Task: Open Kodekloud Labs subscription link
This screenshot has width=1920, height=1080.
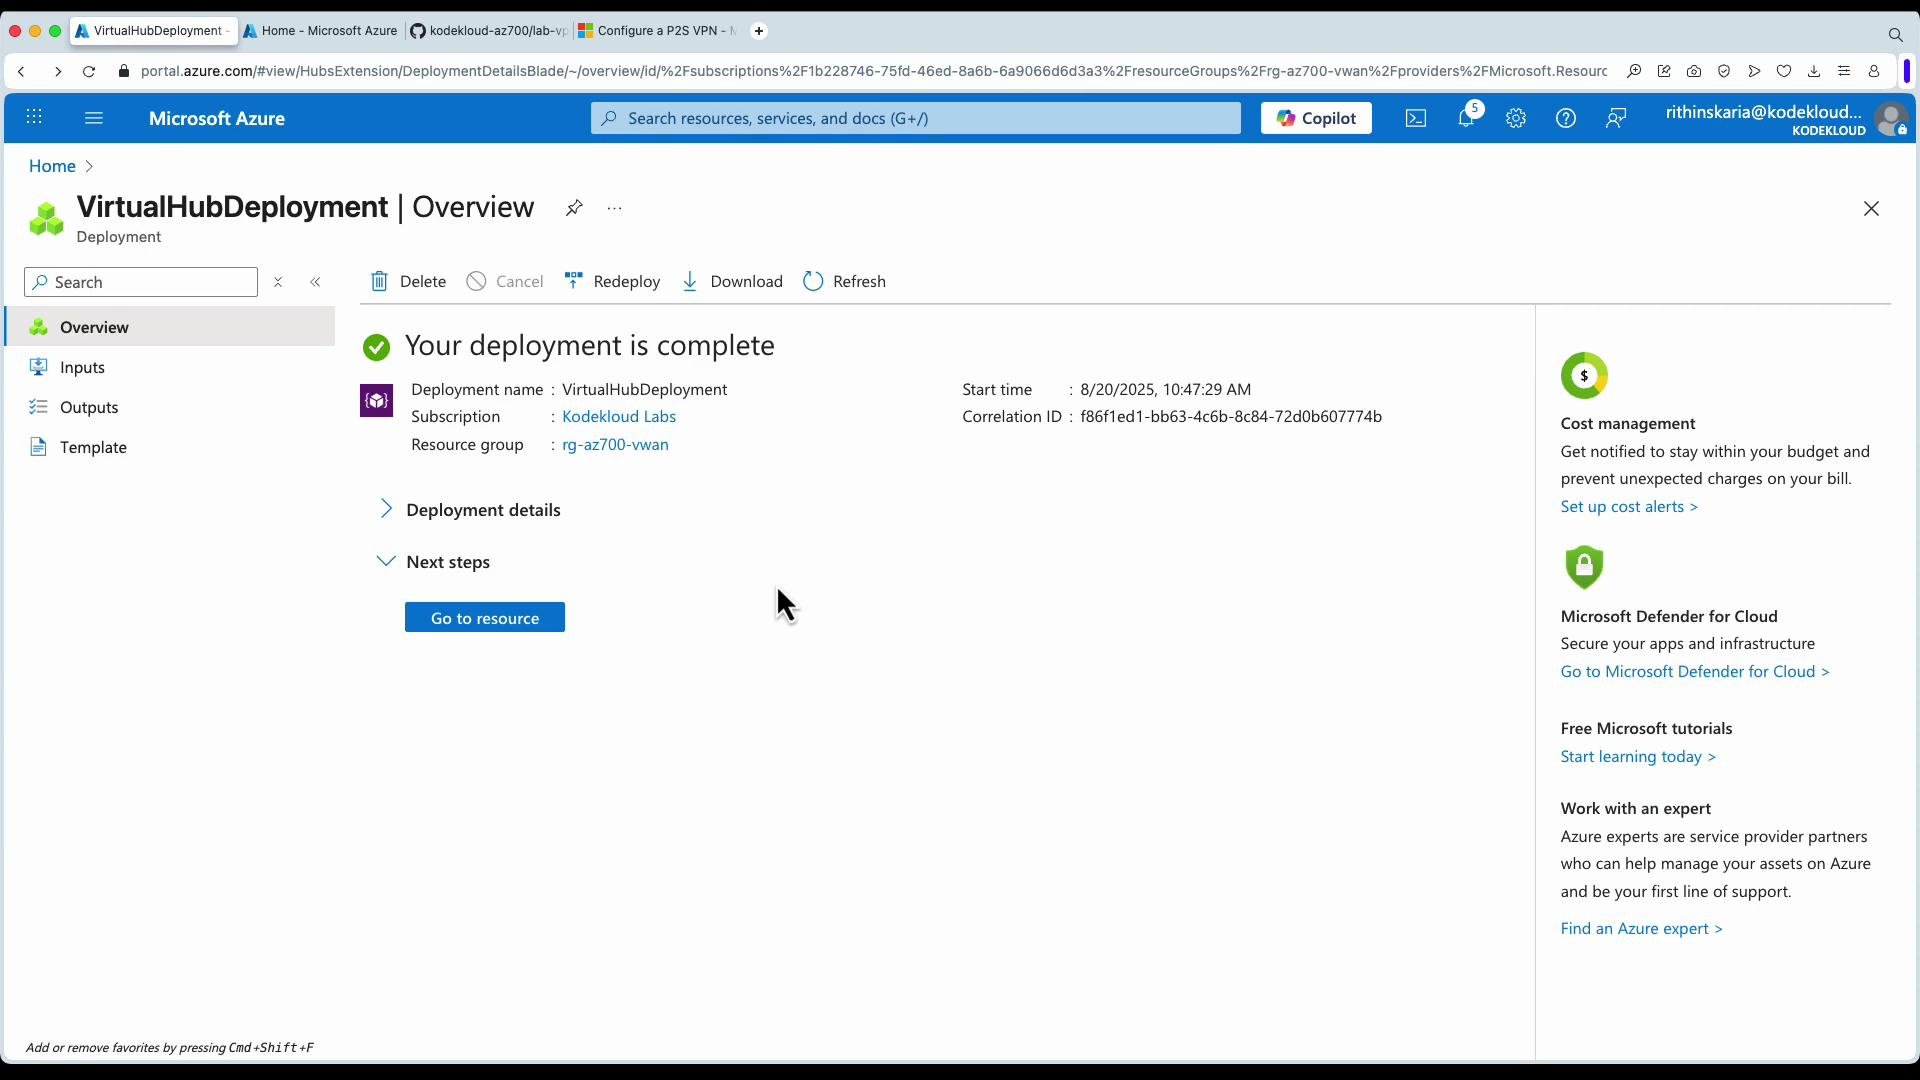Action: [x=619, y=416]
